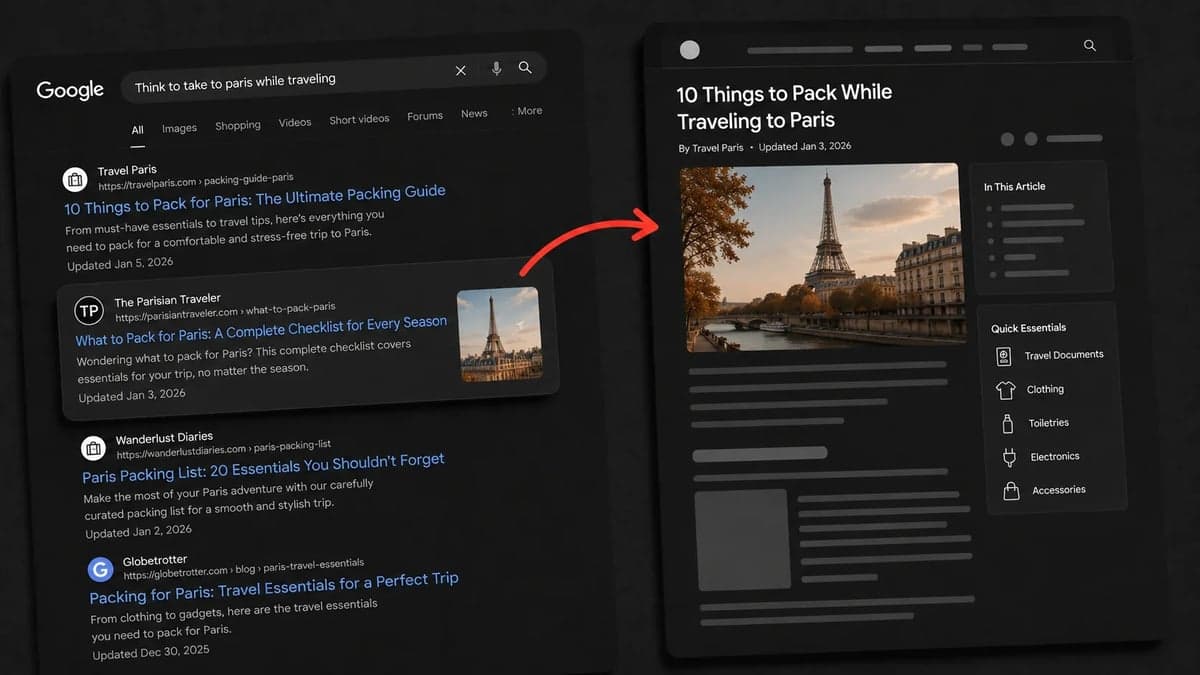Click the 'Travel Documents' quick essential
The height and width of the screenshot is (675, 1200).
coord(1064,355)
